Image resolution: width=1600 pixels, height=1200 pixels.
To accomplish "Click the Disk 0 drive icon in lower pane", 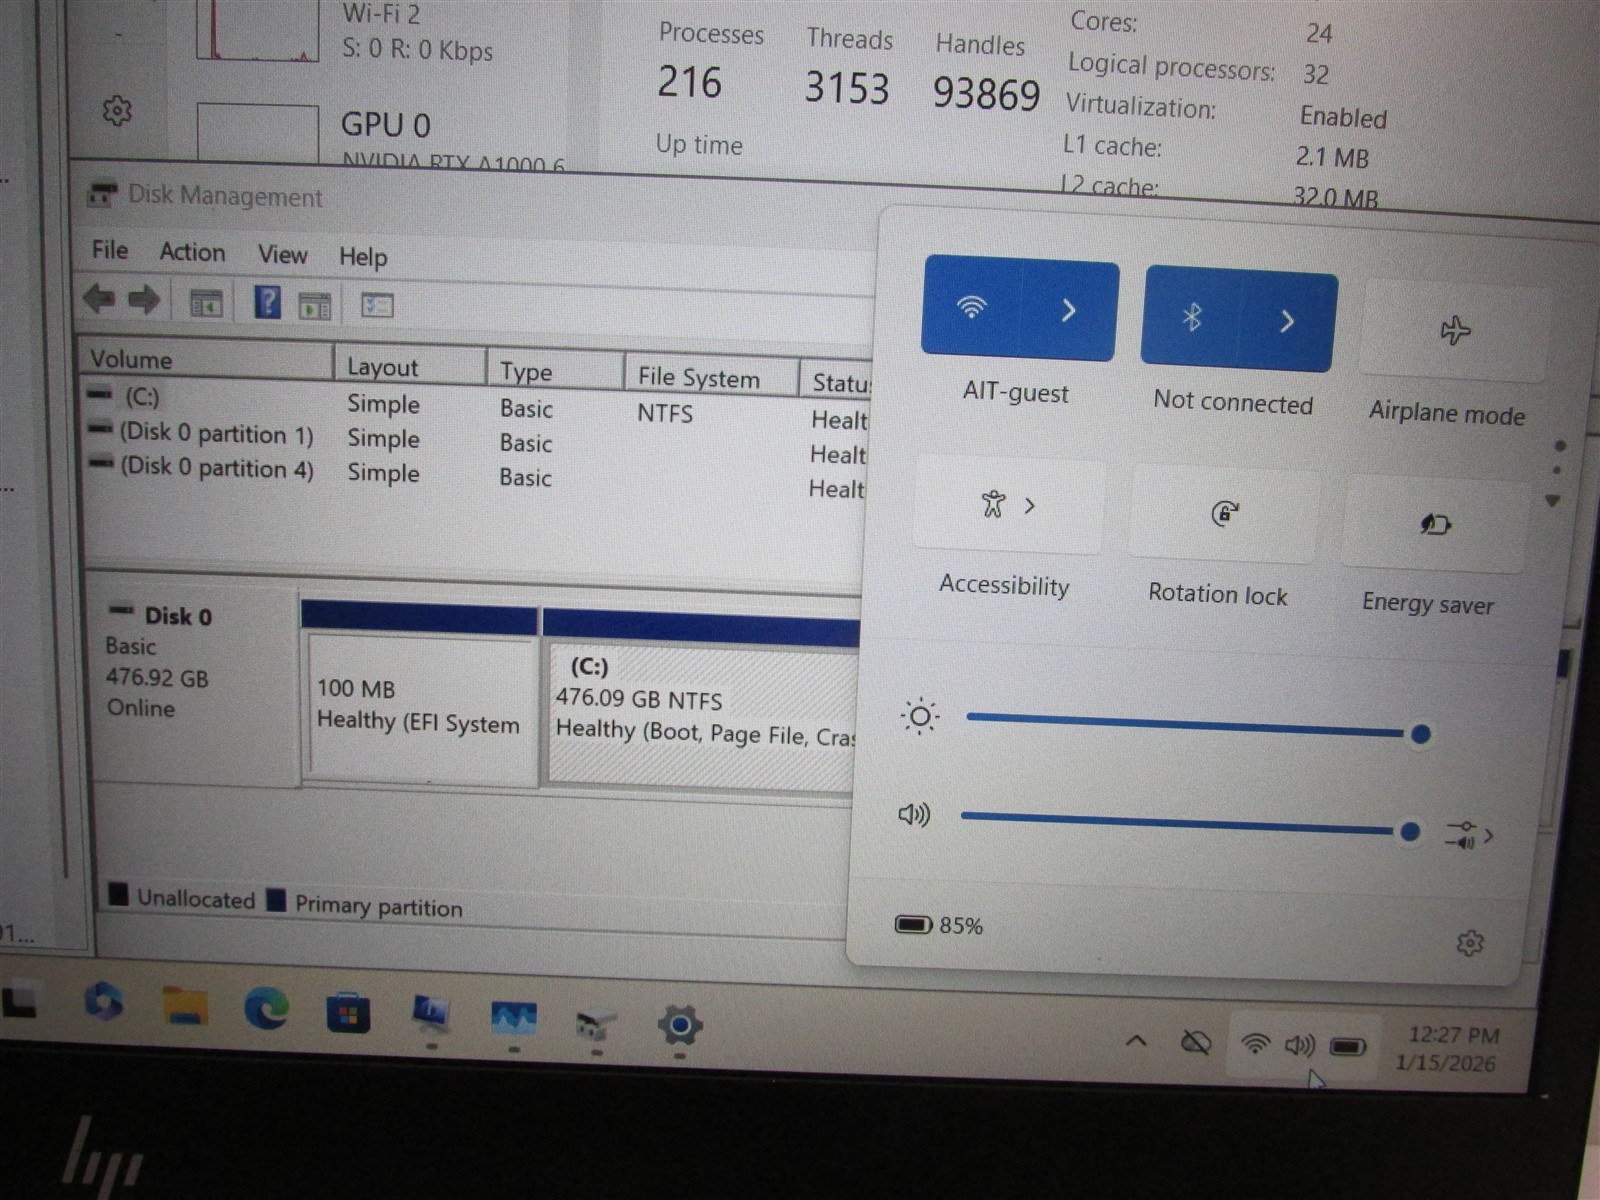I will tap(121, 610).
